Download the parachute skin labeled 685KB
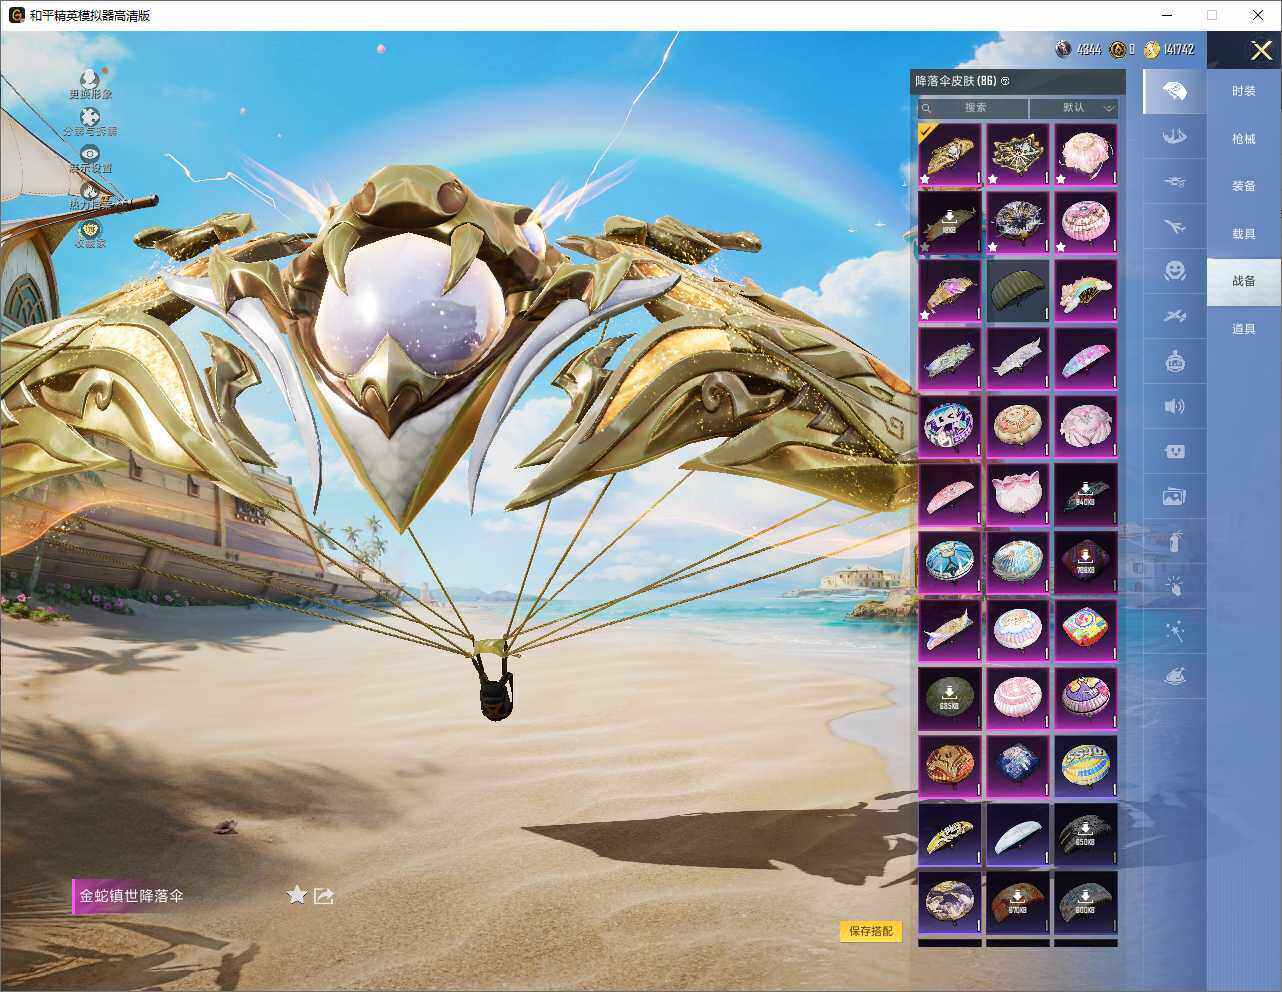This screenshot has width=1282, height=992. (950, 699)
